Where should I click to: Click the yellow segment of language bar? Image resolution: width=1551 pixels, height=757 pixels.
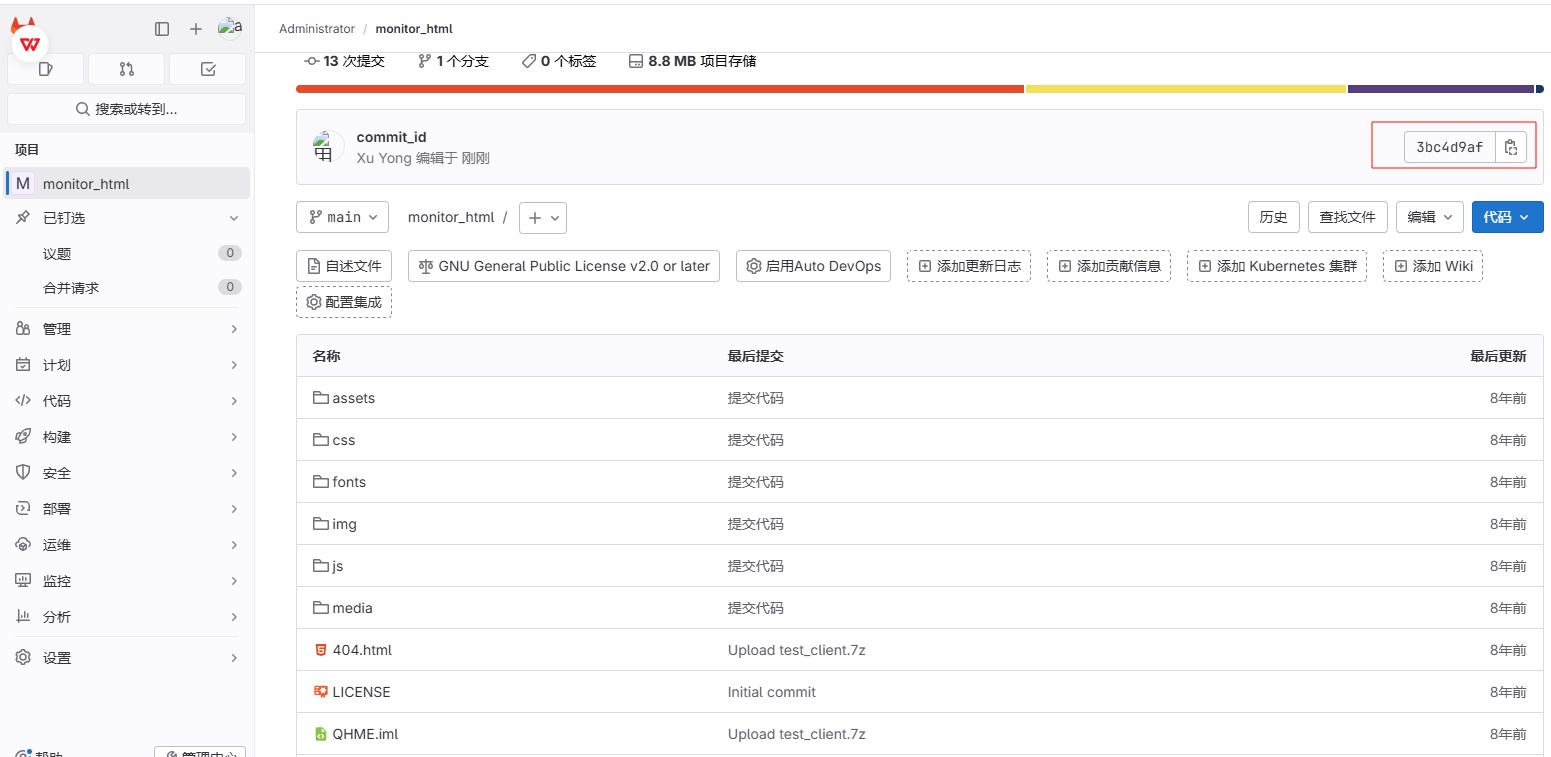click(x=1185, y=89)
